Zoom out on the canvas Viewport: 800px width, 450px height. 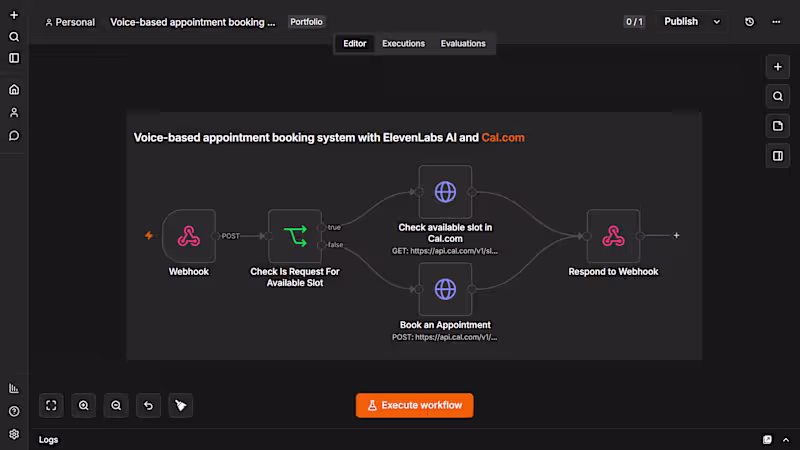point(116,405)
